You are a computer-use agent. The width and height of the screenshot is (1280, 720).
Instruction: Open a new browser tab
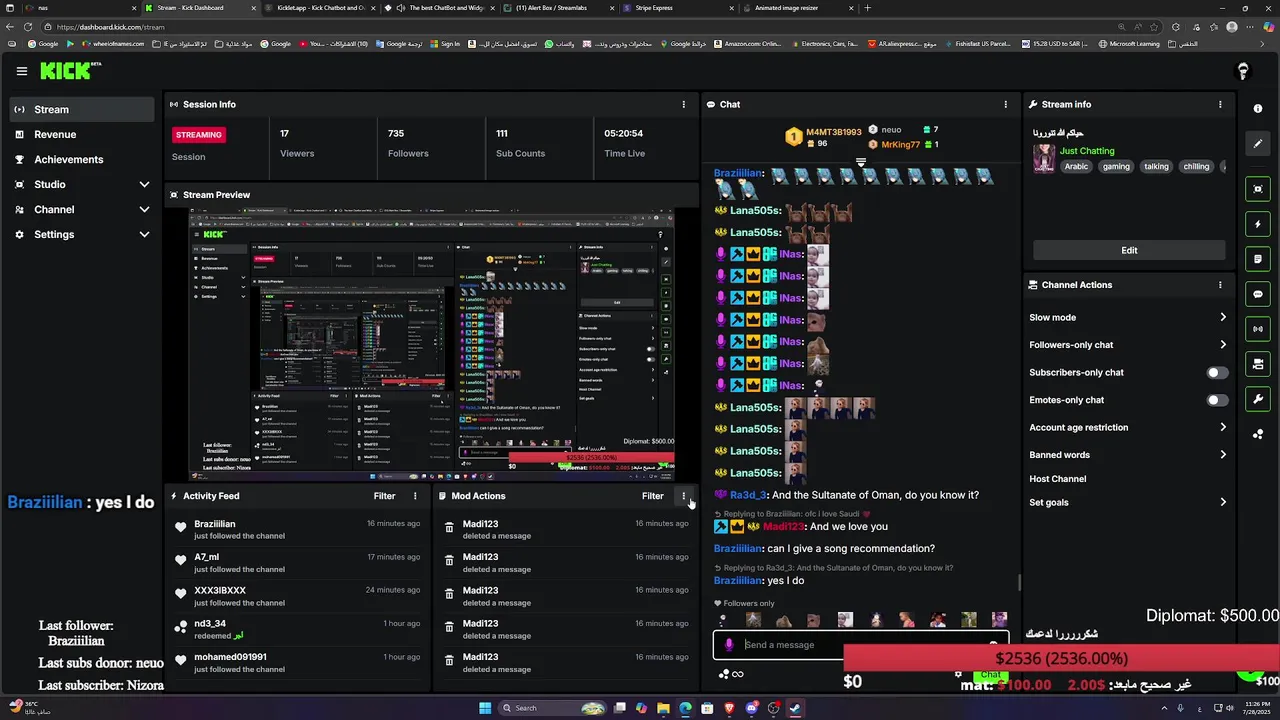click(867, 8)
